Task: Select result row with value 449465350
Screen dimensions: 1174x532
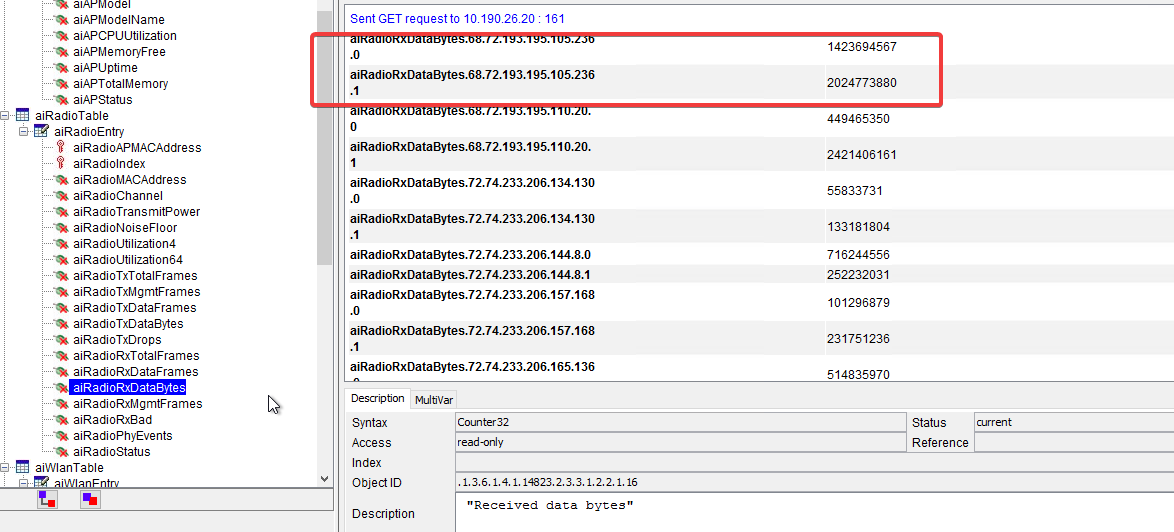Action: (x=761, y=118)
